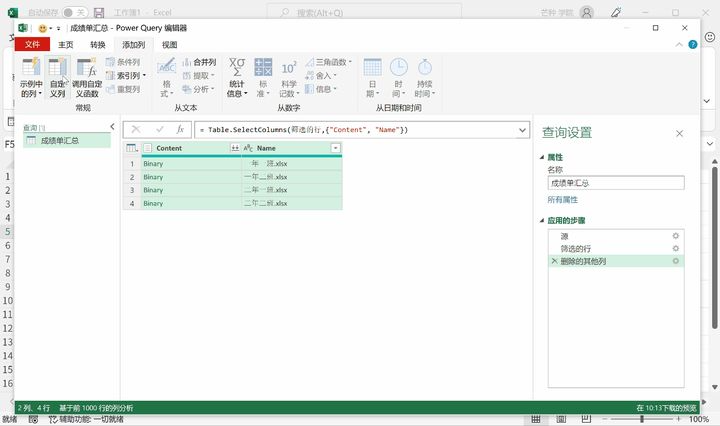Click Merge Columns (合并列)
Image resolution: width=720 pixels, height=426 pixels.
199,62
